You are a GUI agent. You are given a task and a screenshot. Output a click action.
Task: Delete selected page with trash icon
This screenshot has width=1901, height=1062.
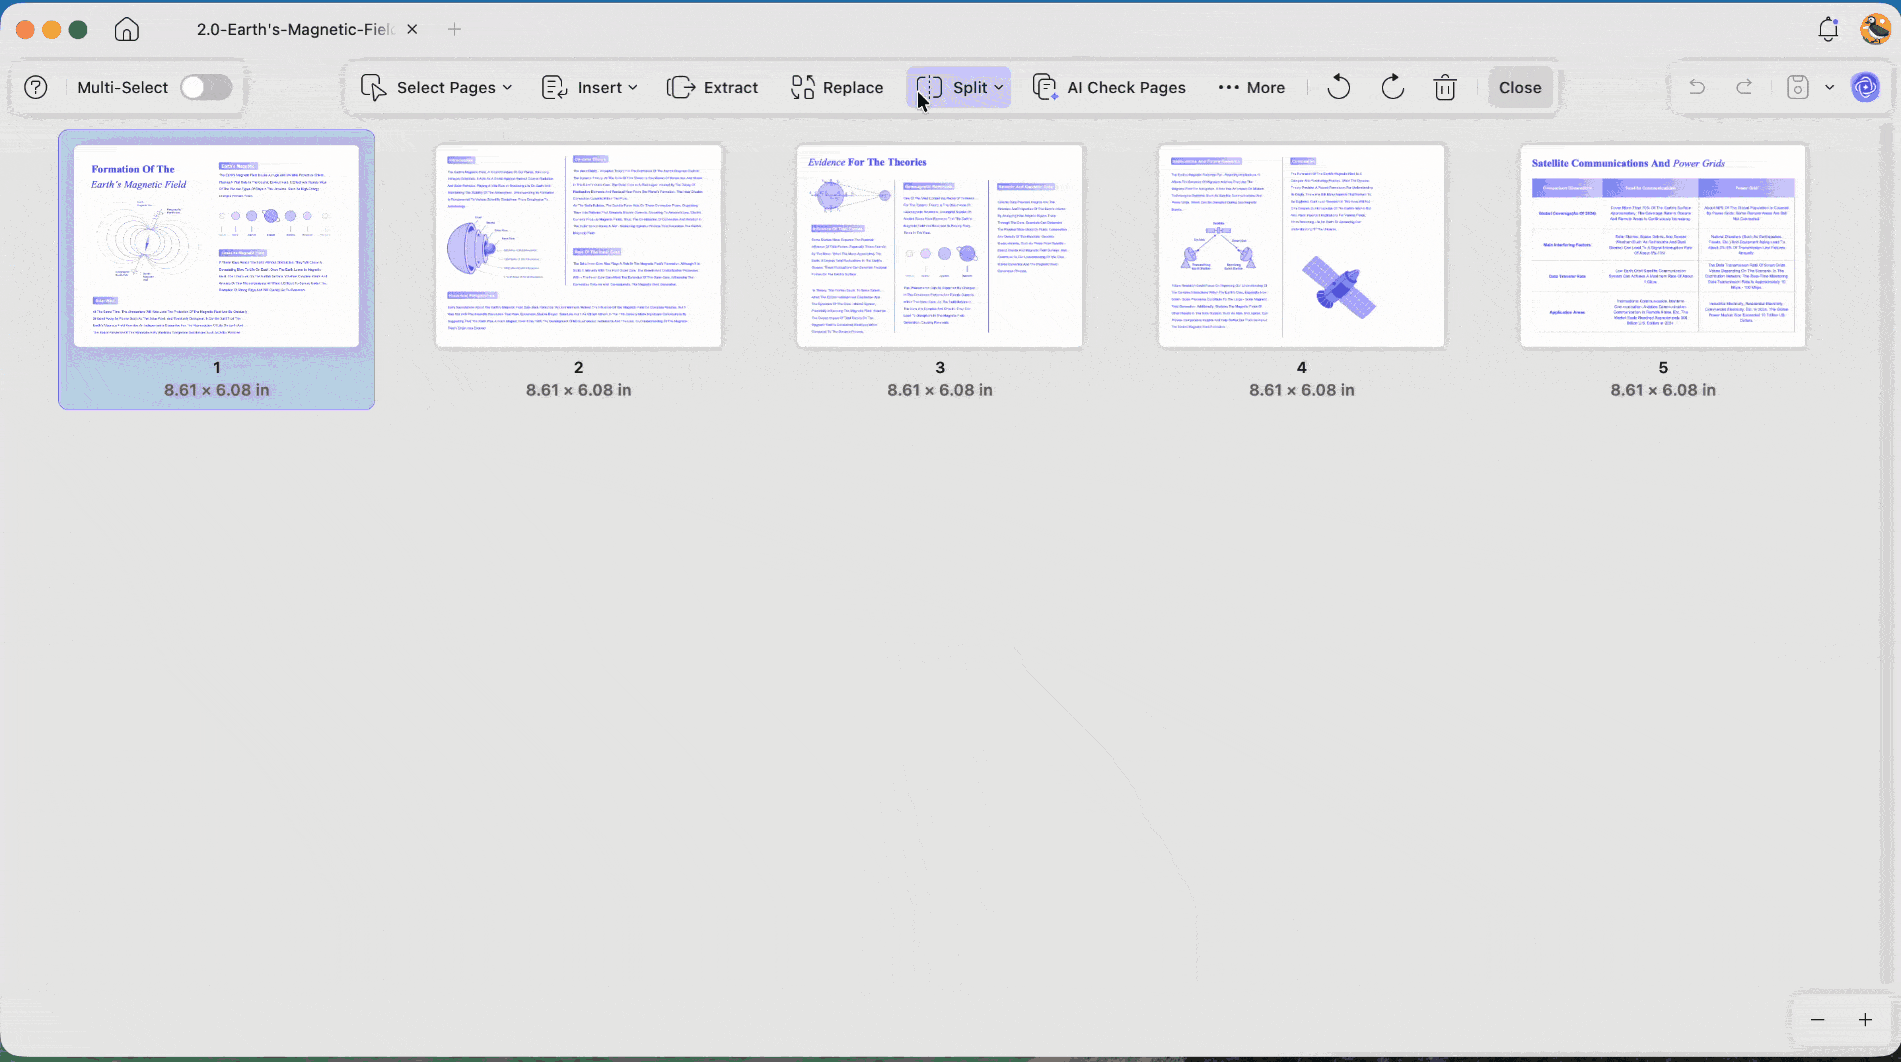tap(1445, 88)
